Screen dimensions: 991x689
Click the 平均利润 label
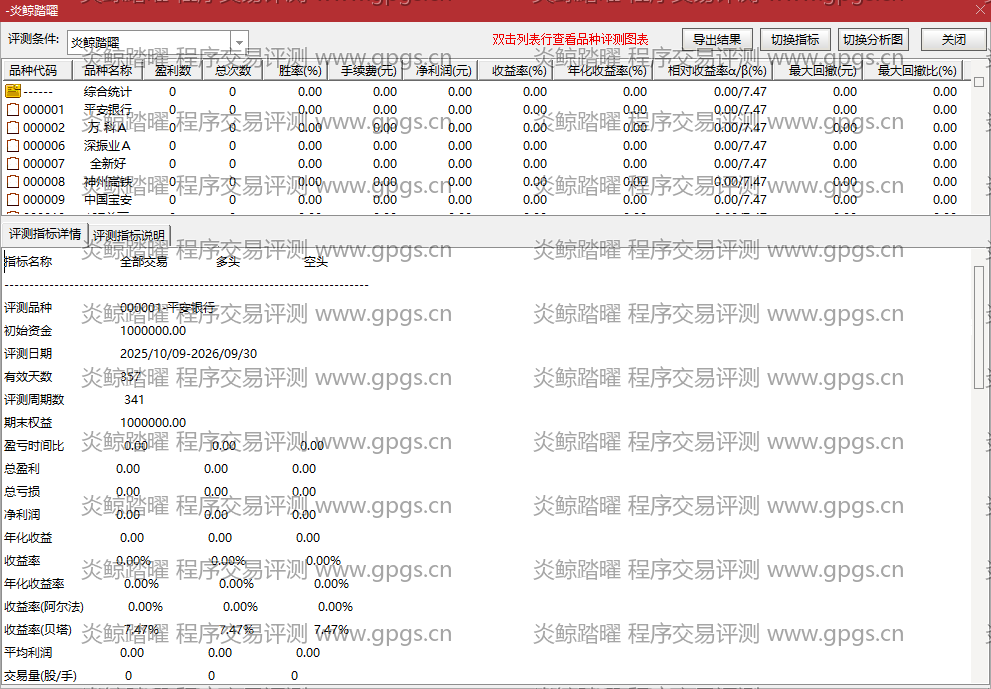tap(28, 652)
